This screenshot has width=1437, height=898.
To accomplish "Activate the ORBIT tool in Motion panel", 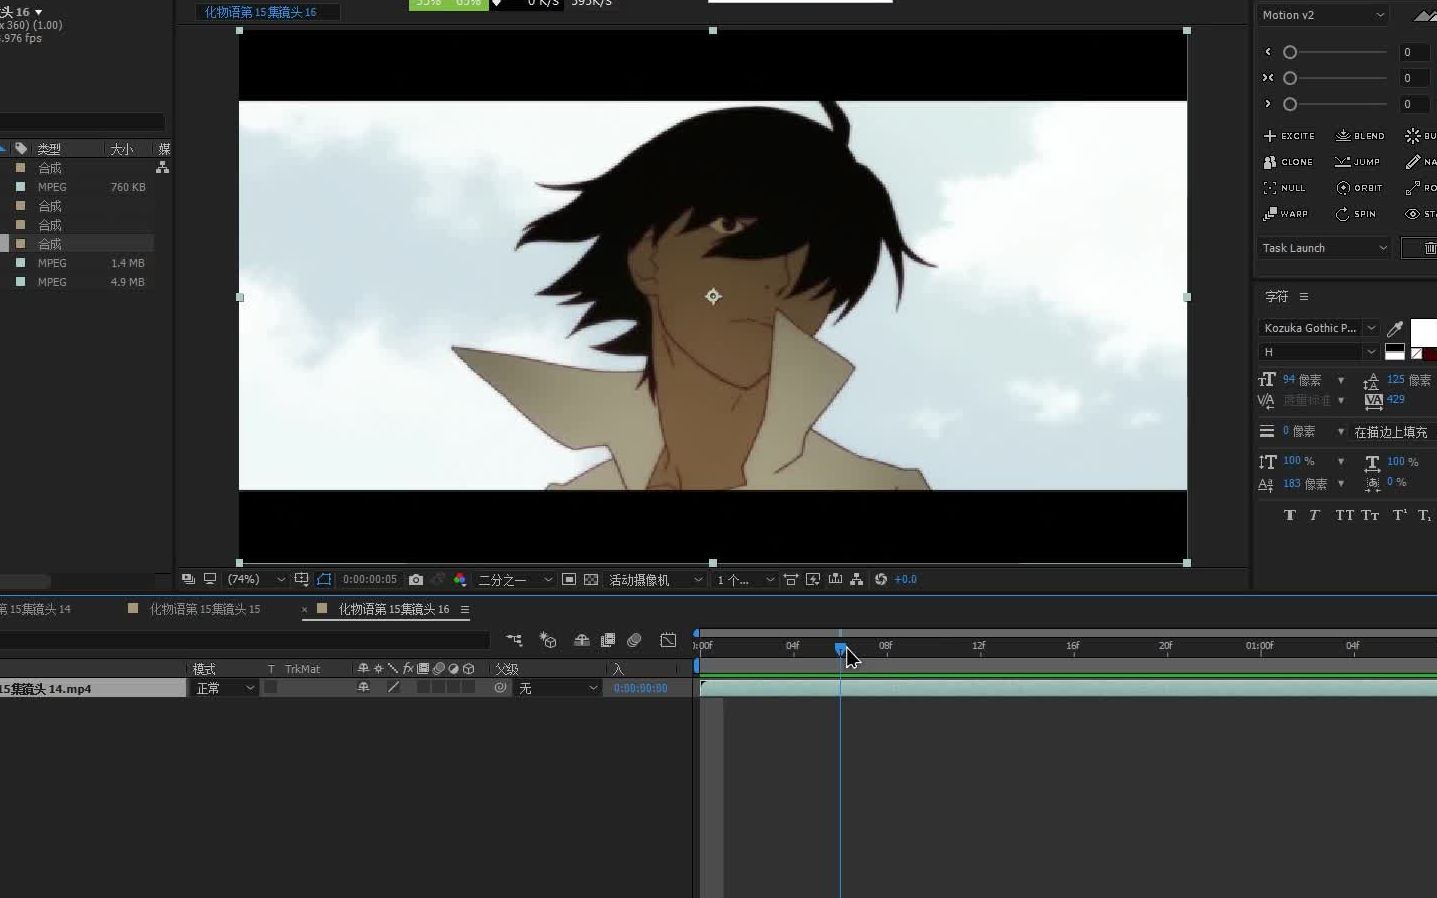I will (1359, 188).
